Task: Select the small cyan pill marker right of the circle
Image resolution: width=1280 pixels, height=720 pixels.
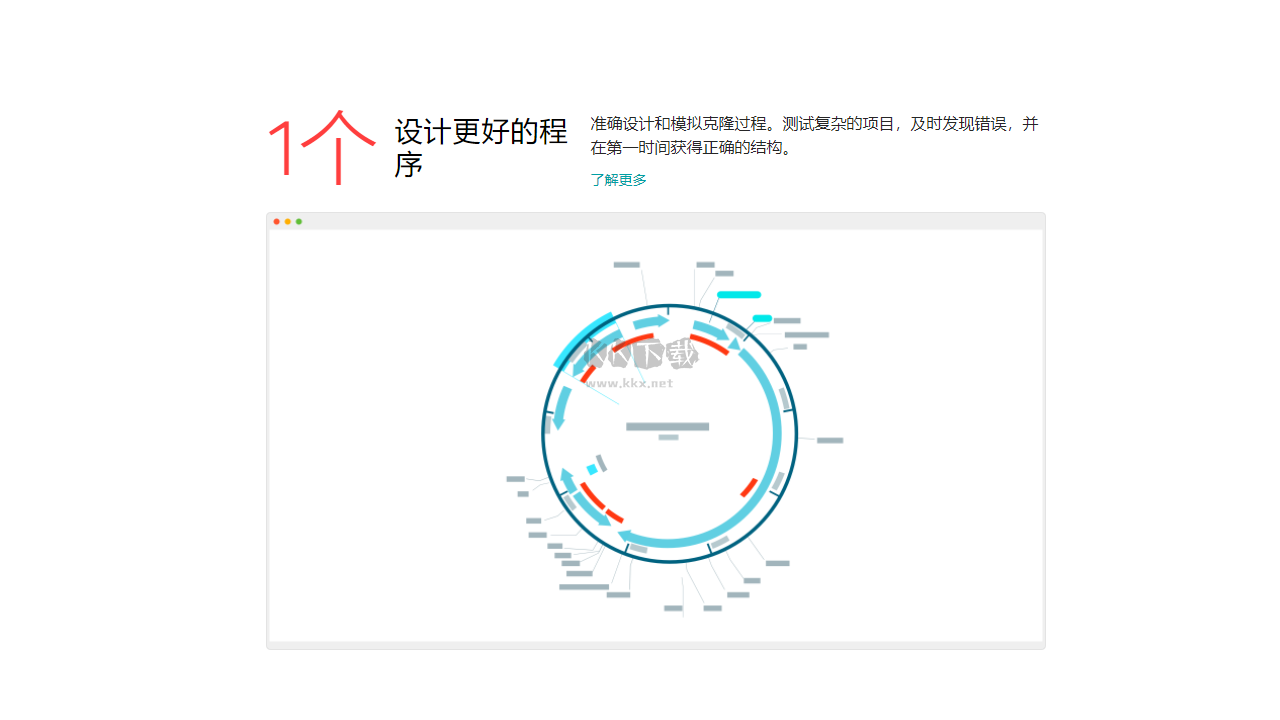Action: (x=760, y=318)
